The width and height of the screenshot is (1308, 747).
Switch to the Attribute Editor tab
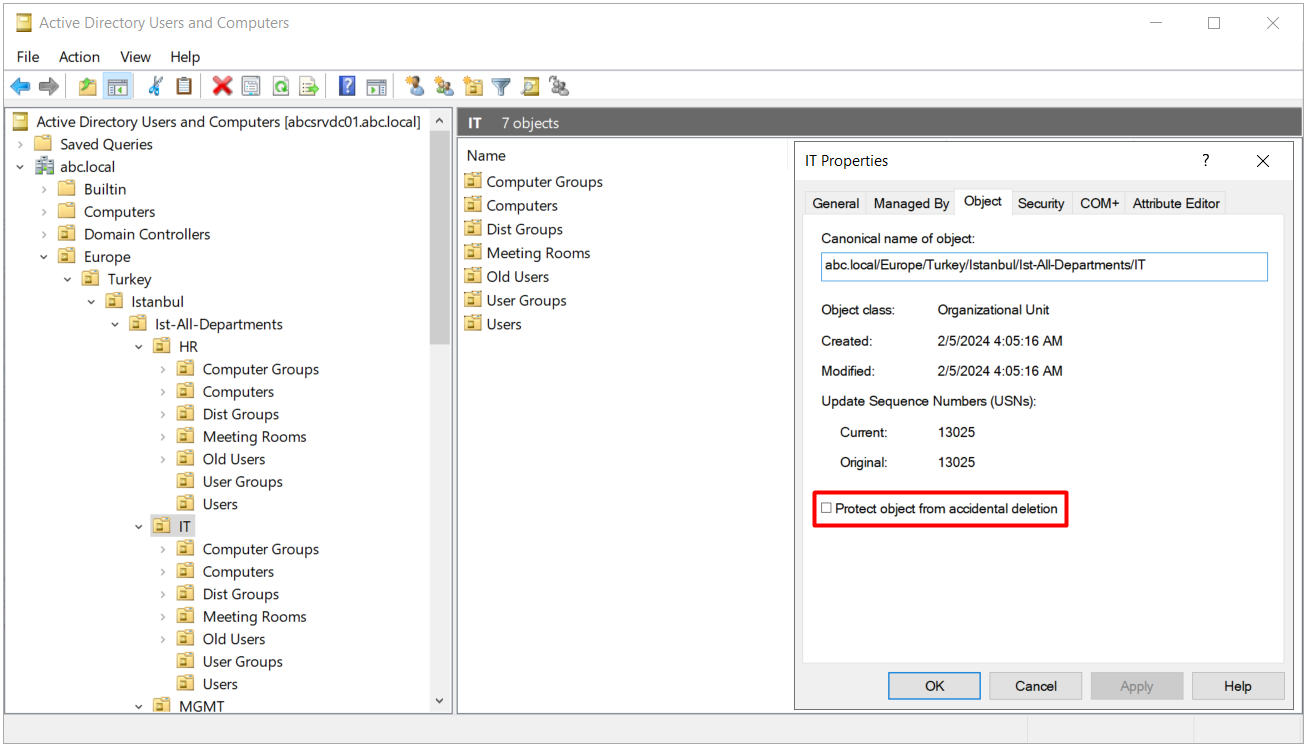(x=1176, y=203)
